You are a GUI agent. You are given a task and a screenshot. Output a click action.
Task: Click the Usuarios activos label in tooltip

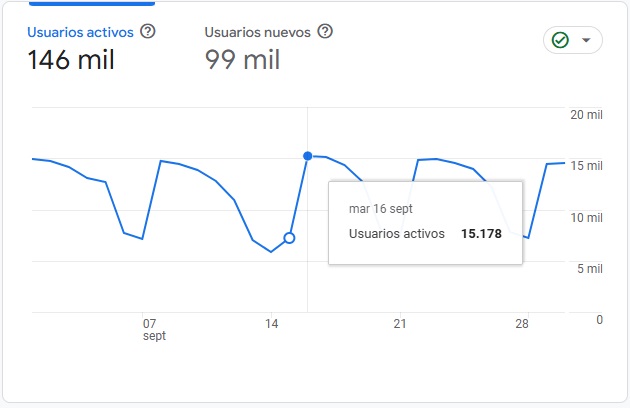point(395,234)
